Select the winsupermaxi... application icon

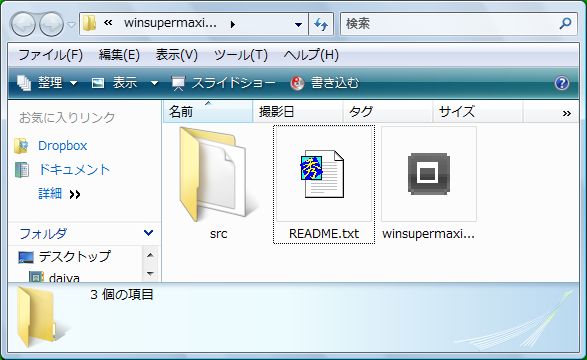pyautogui.click(x=429, y=174)
